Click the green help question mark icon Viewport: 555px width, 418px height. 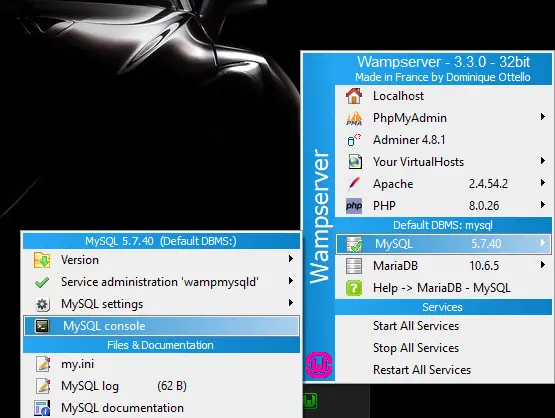tap(354, 288)
